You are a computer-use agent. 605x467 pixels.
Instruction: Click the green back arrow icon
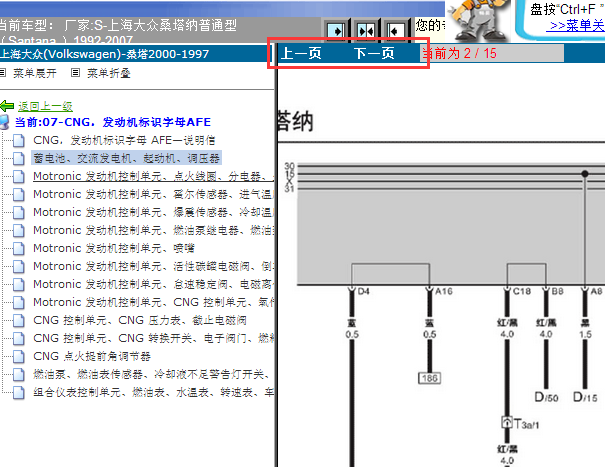pos(7,106)
